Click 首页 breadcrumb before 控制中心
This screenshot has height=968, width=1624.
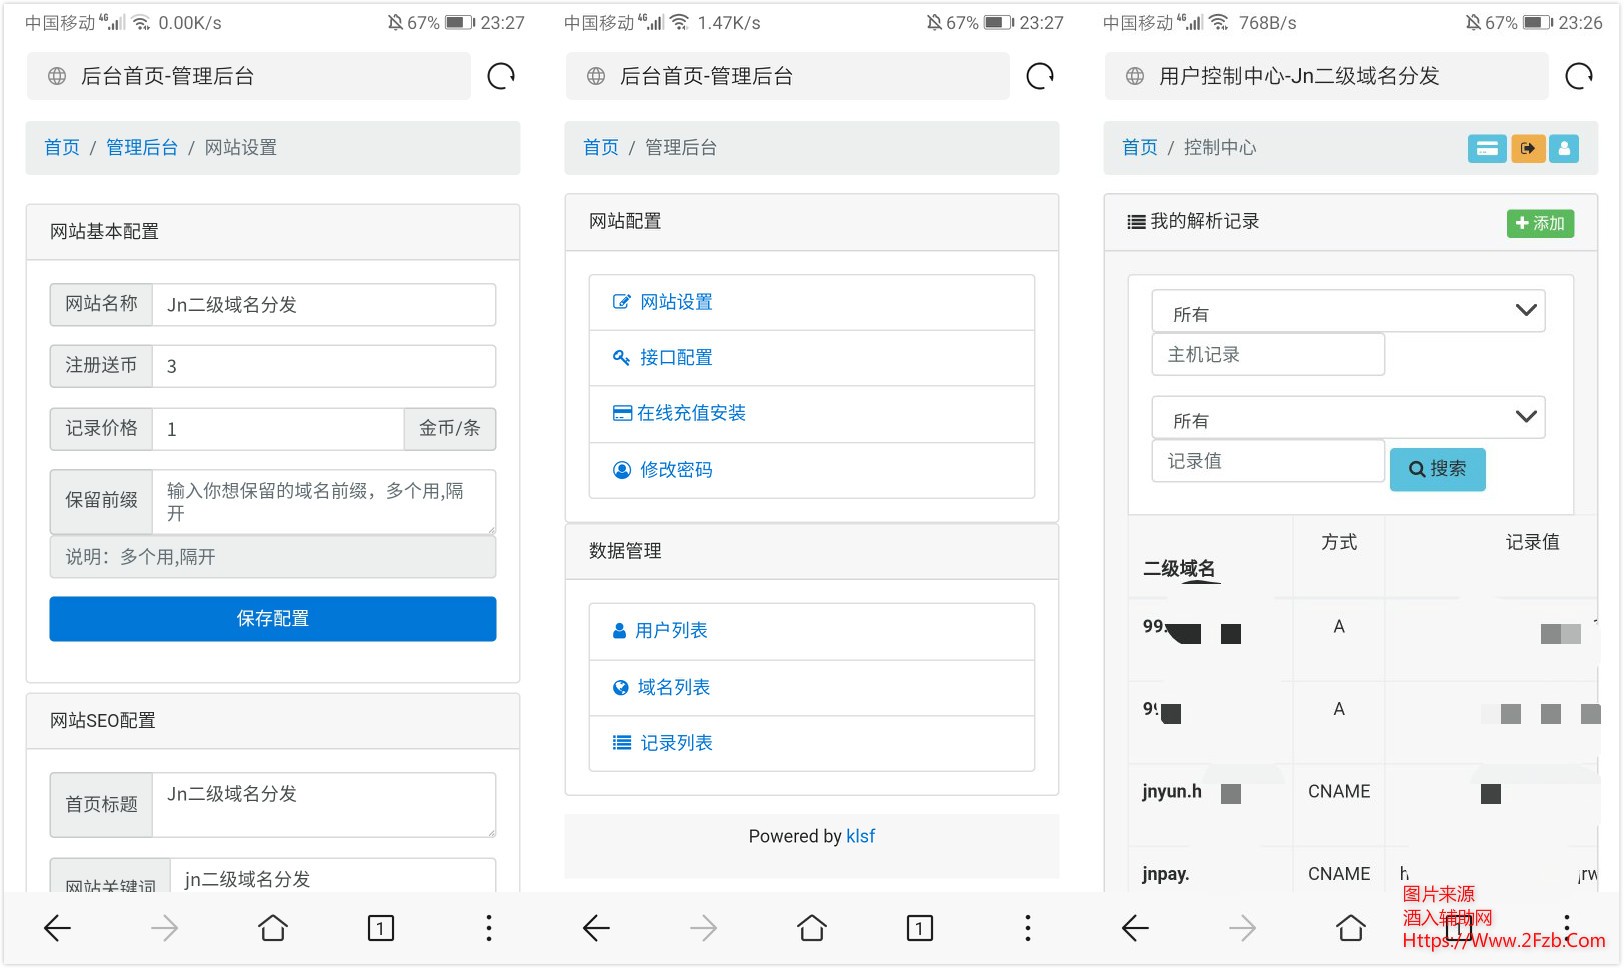coord(1140,147)
